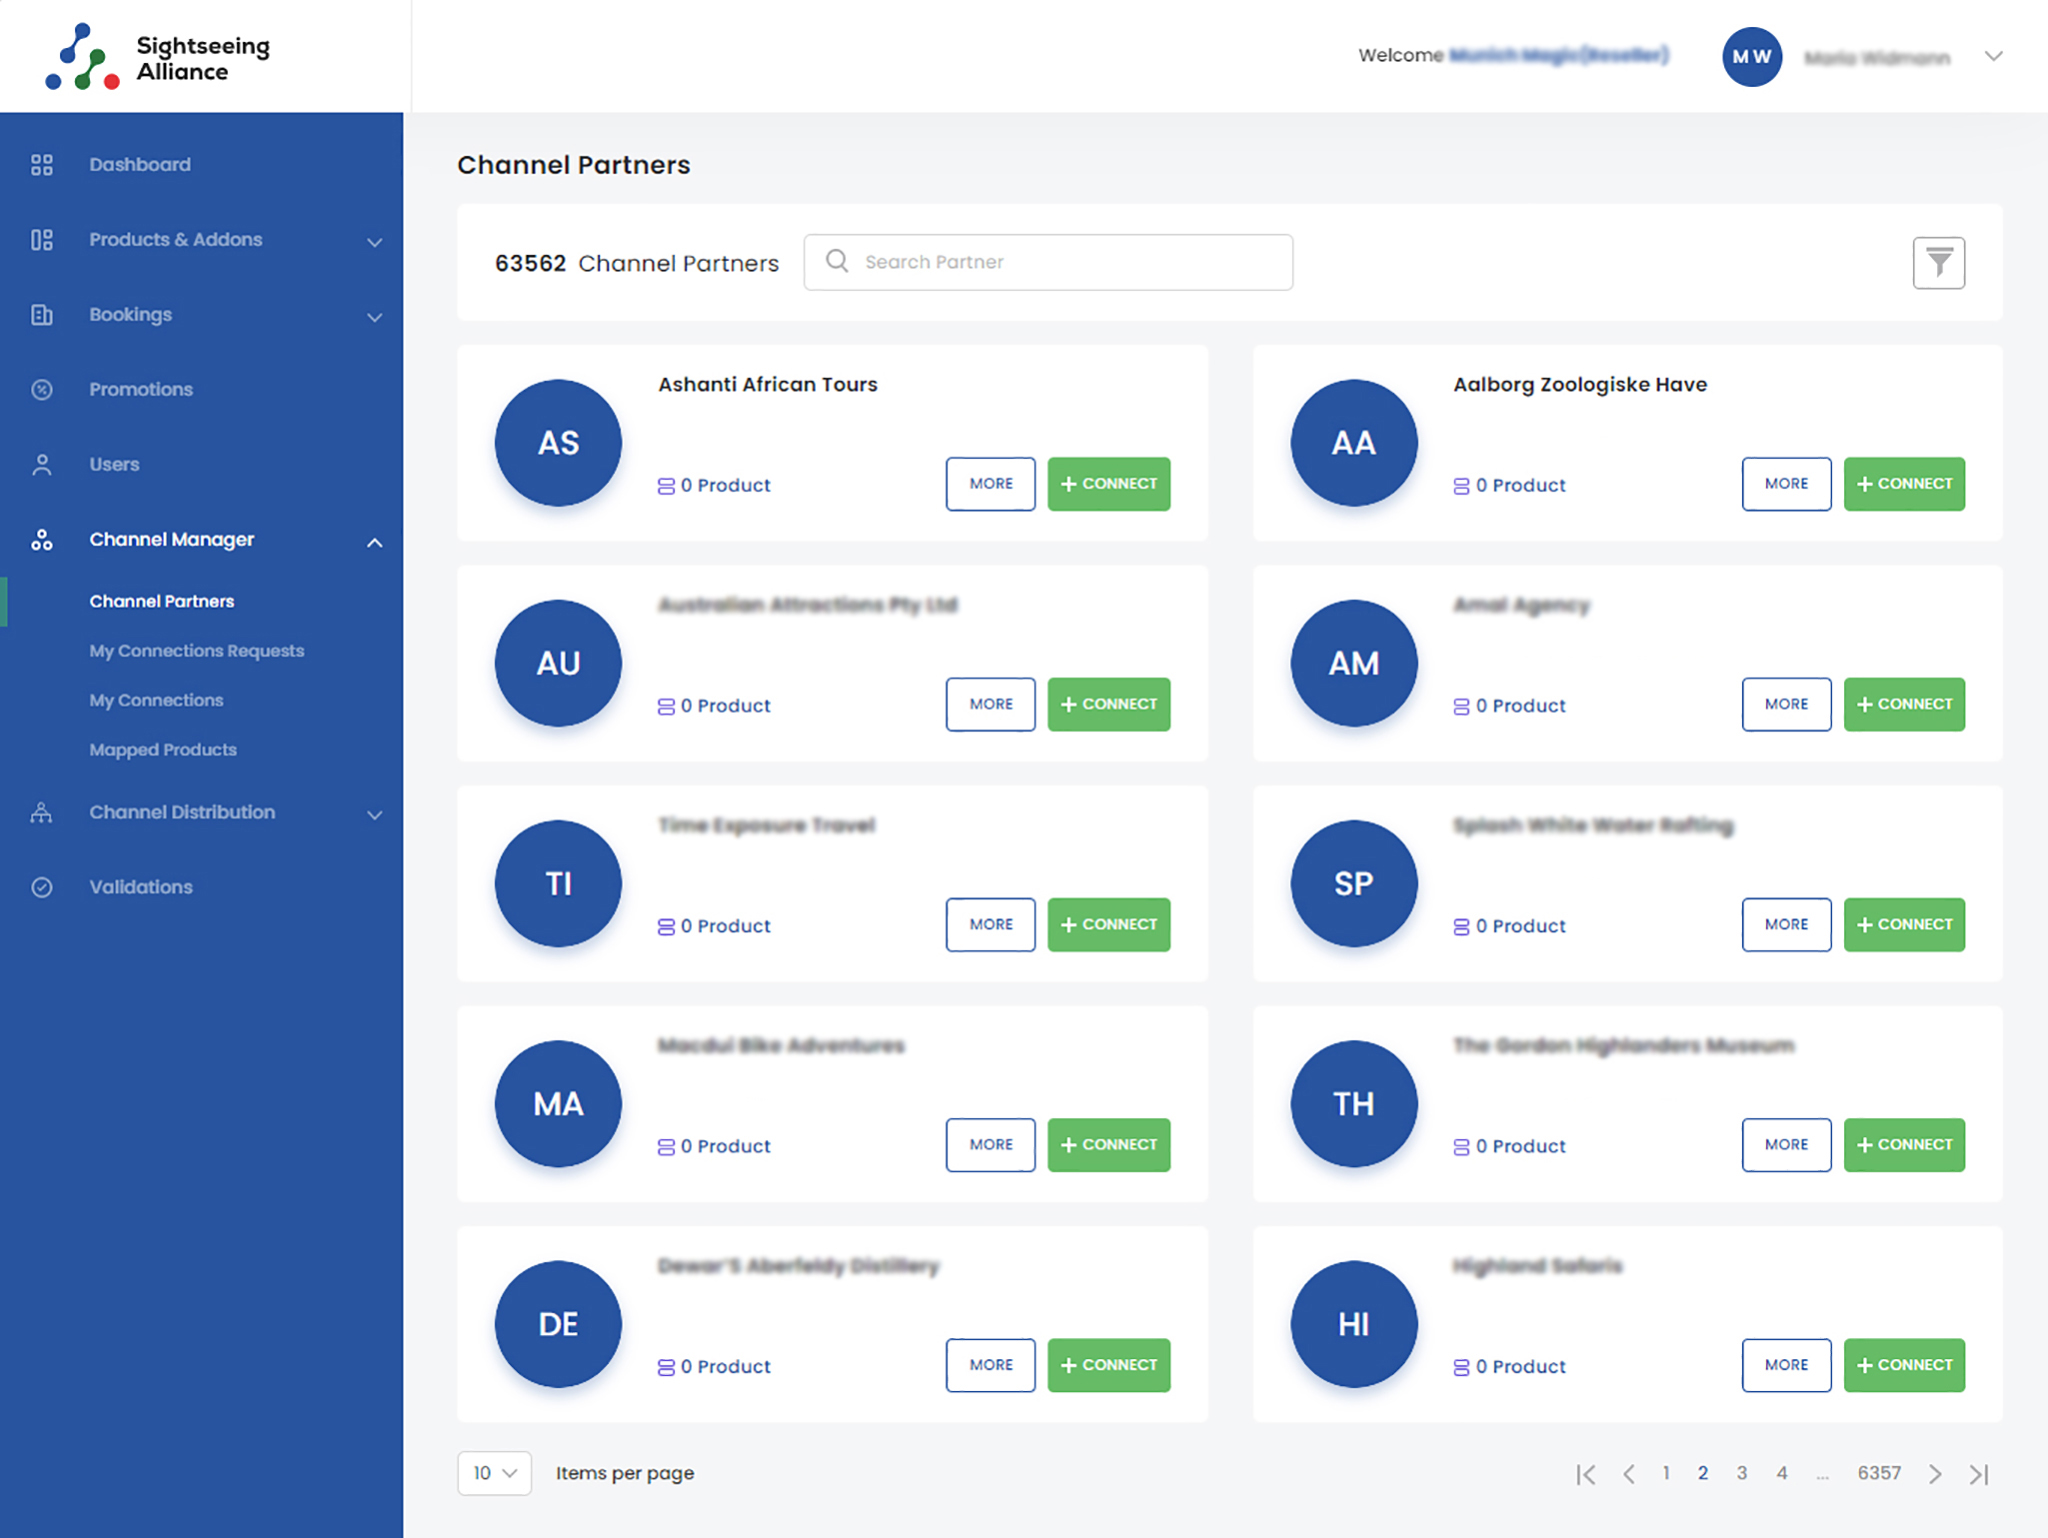Image resolution: width=2048 pixels, height=1538 pixels.
Task: Open Bookings using its sidebar icon
Action: pyautogui.click(x=41, y=314)
